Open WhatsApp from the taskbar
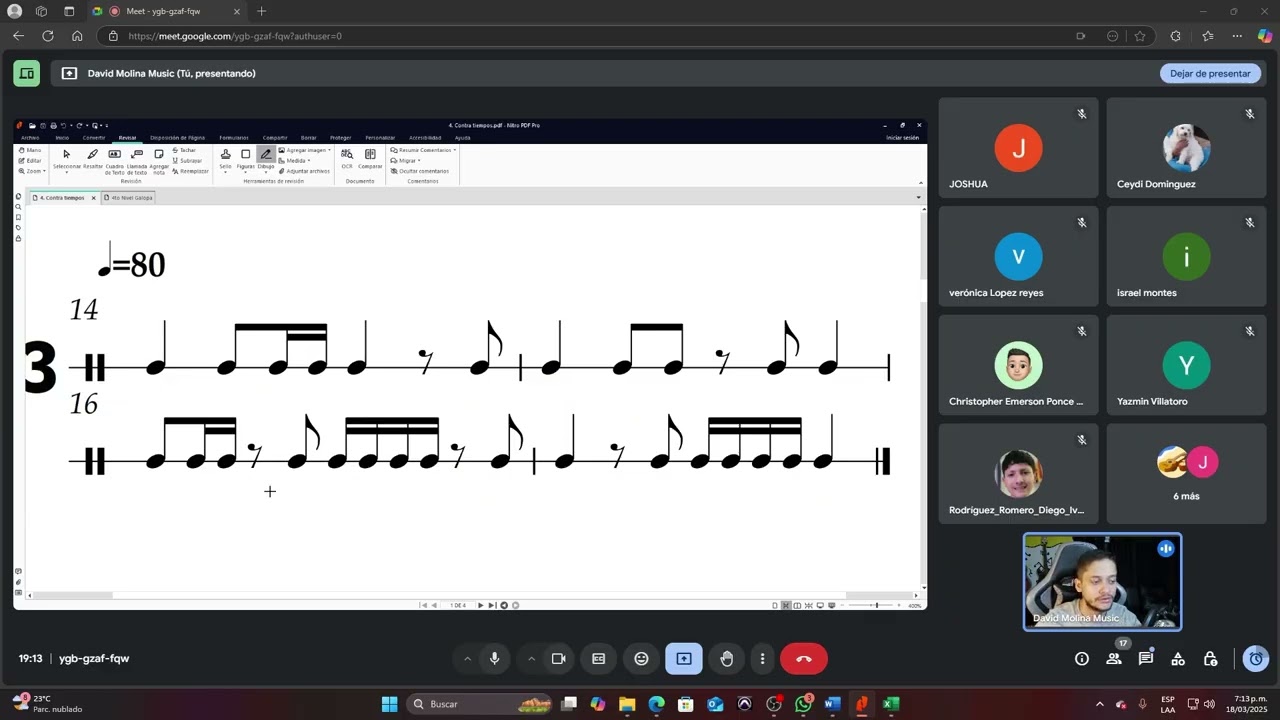The image size is (1280, 720). point(804,704)
